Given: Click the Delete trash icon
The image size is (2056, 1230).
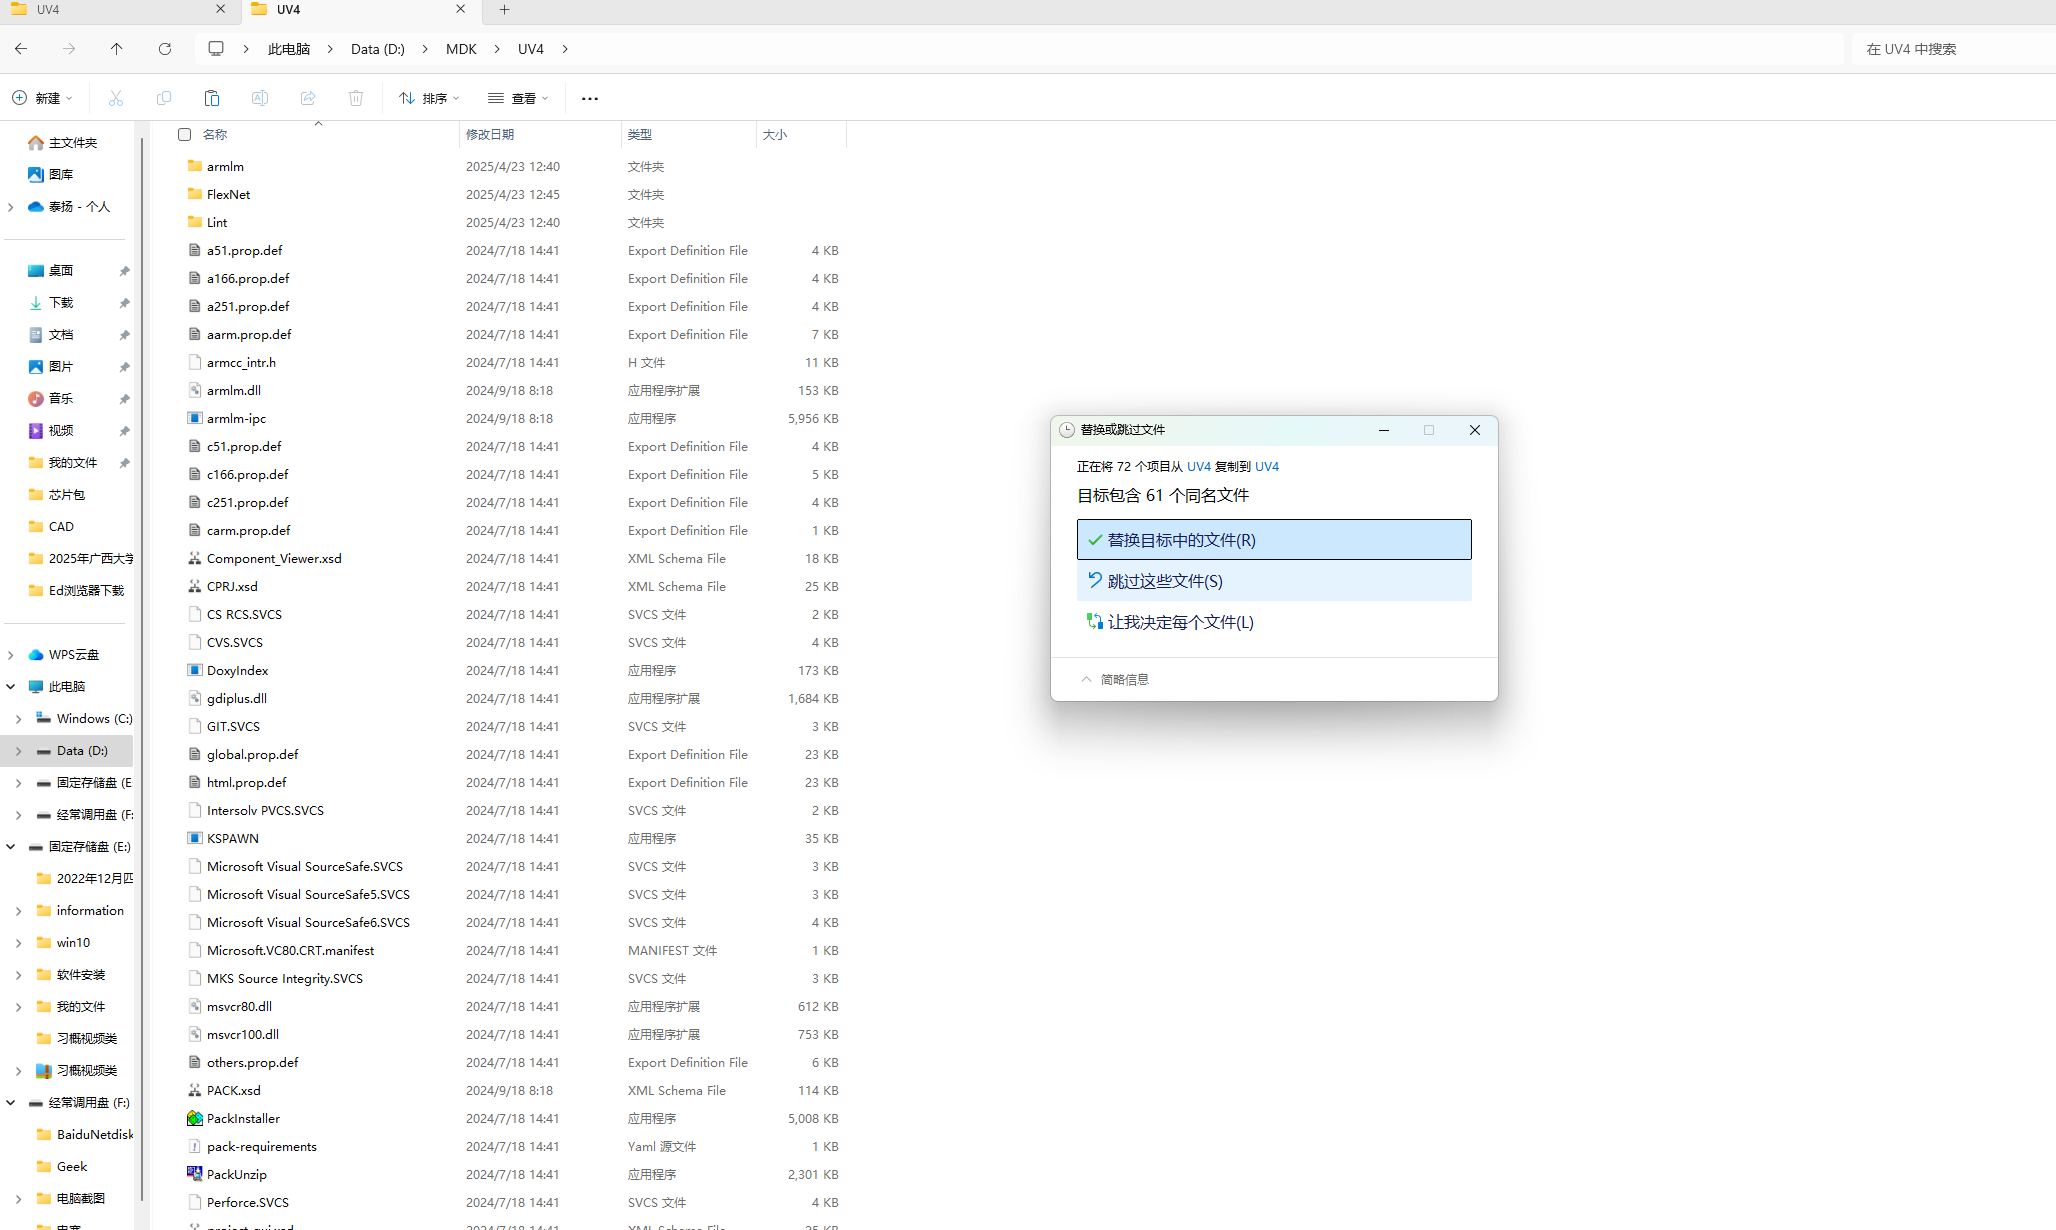Looking at the screenshot, I should pyautogui.click(x=356, y=98).
